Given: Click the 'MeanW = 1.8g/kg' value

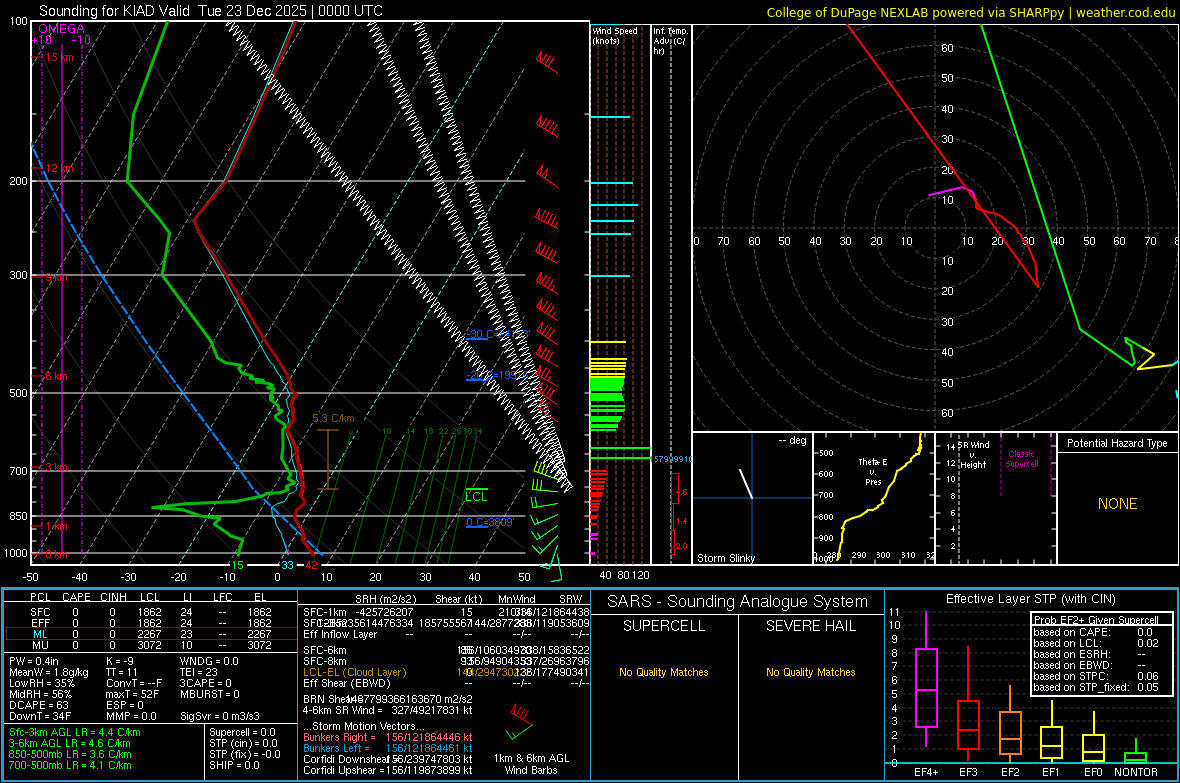Looking at the screenshot, I should 49,672.
